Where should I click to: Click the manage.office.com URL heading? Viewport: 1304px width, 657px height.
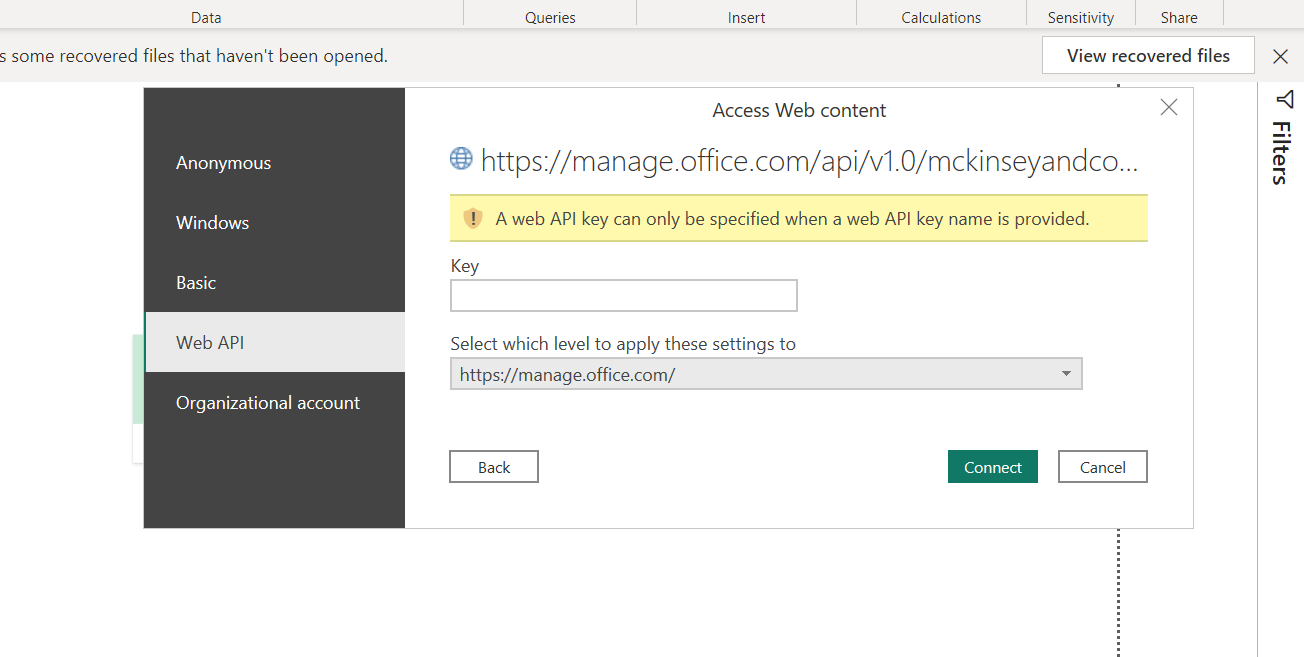[x=809, y=160]
